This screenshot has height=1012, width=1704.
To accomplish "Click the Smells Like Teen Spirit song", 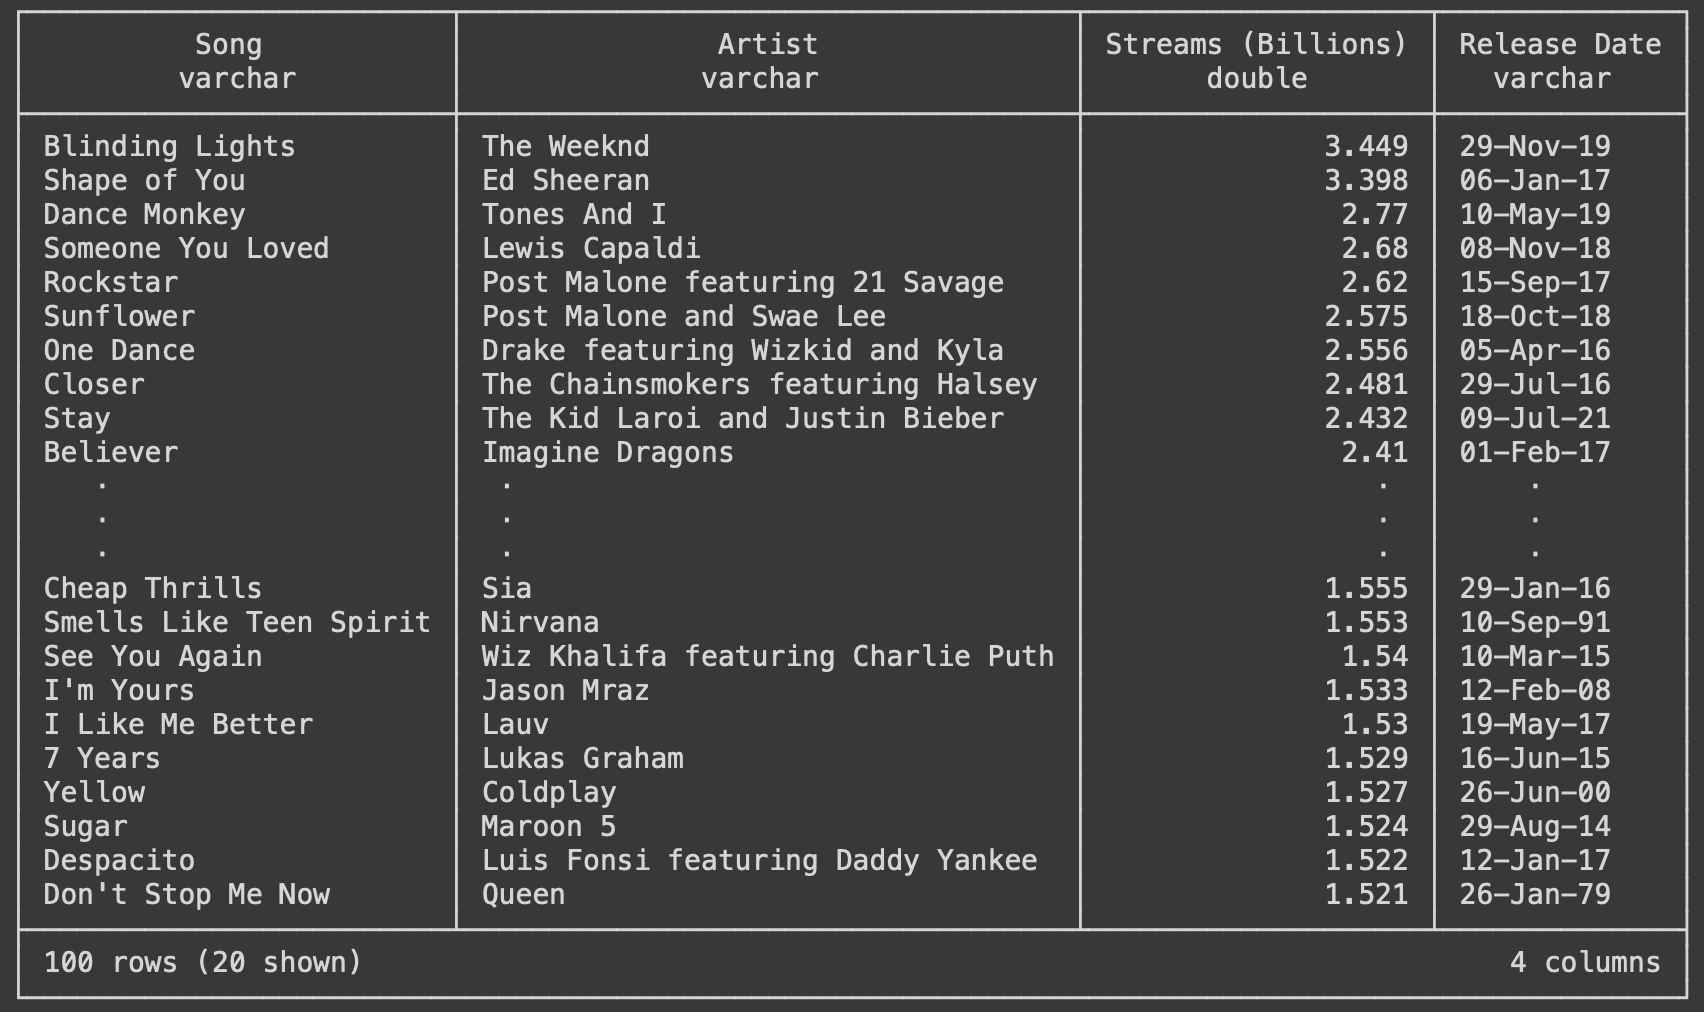I will point(236,623).
